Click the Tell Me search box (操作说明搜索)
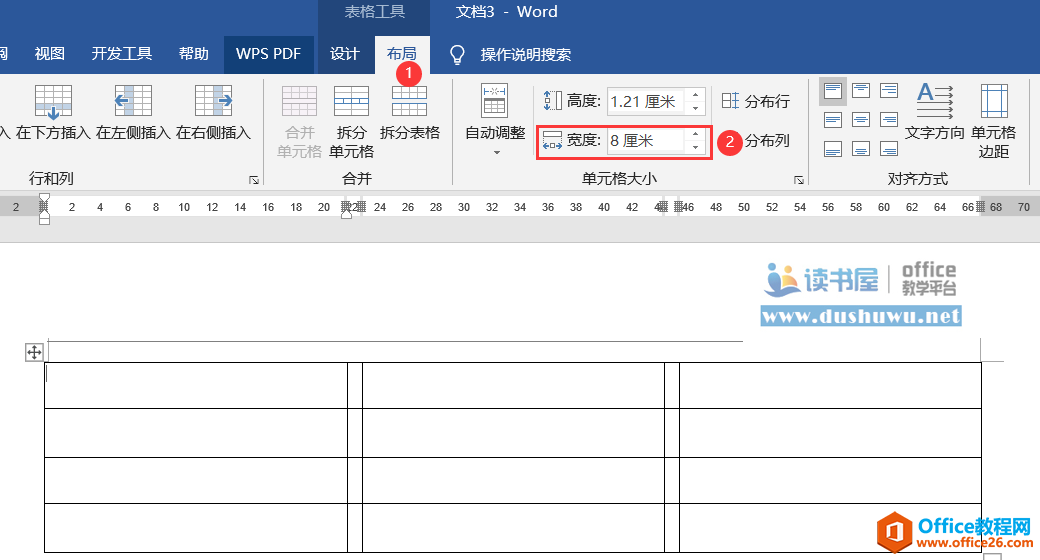1040x560 pixels. (526, 54)
